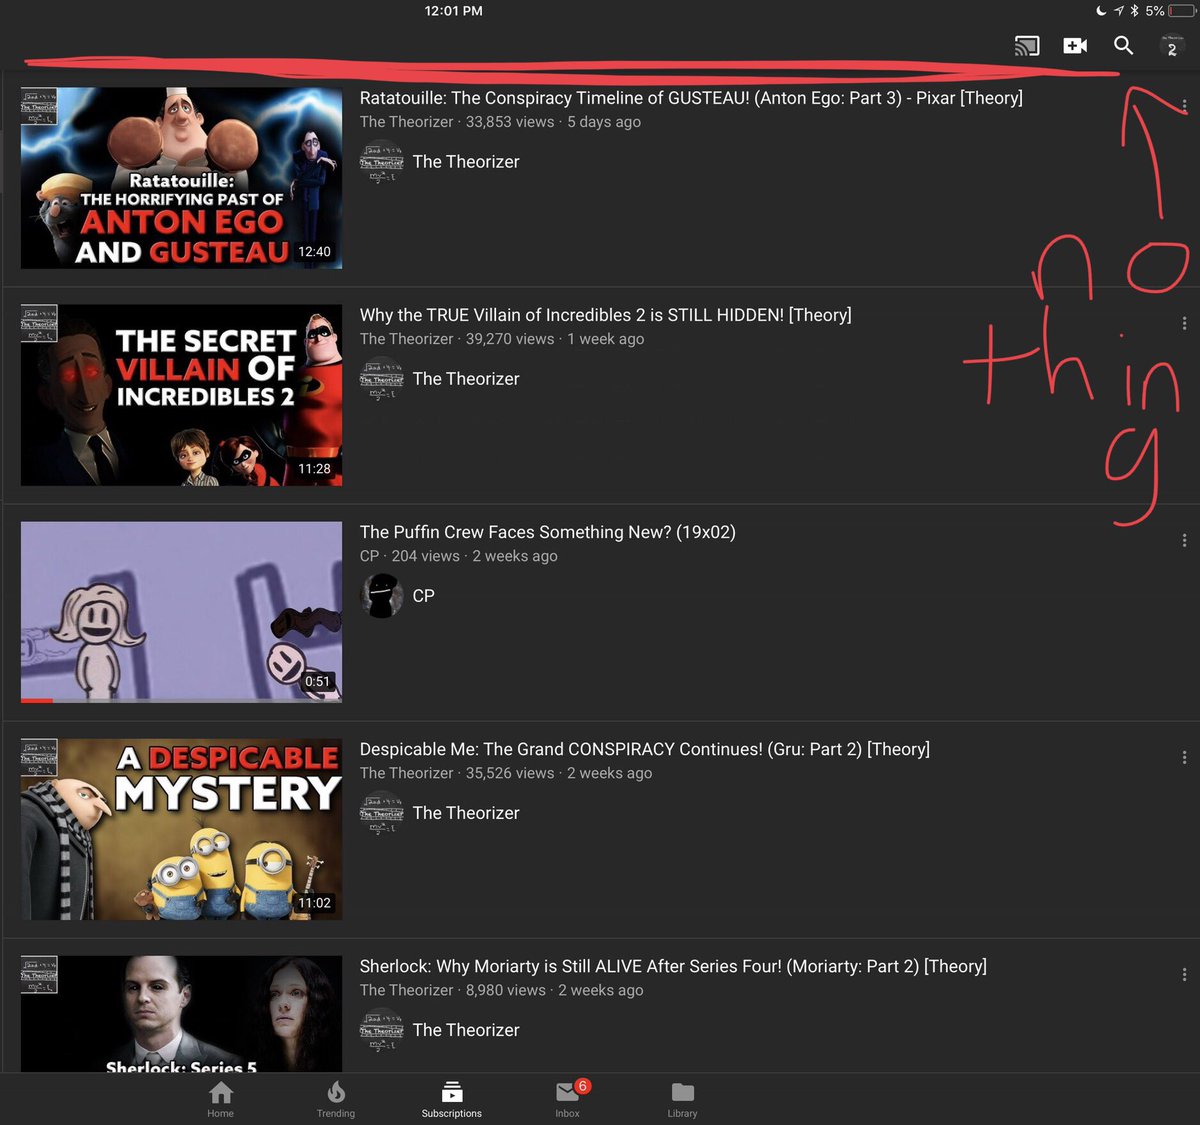Tap the red watch-progress bar on Puffin thumbnail

(x=37, y=700)
